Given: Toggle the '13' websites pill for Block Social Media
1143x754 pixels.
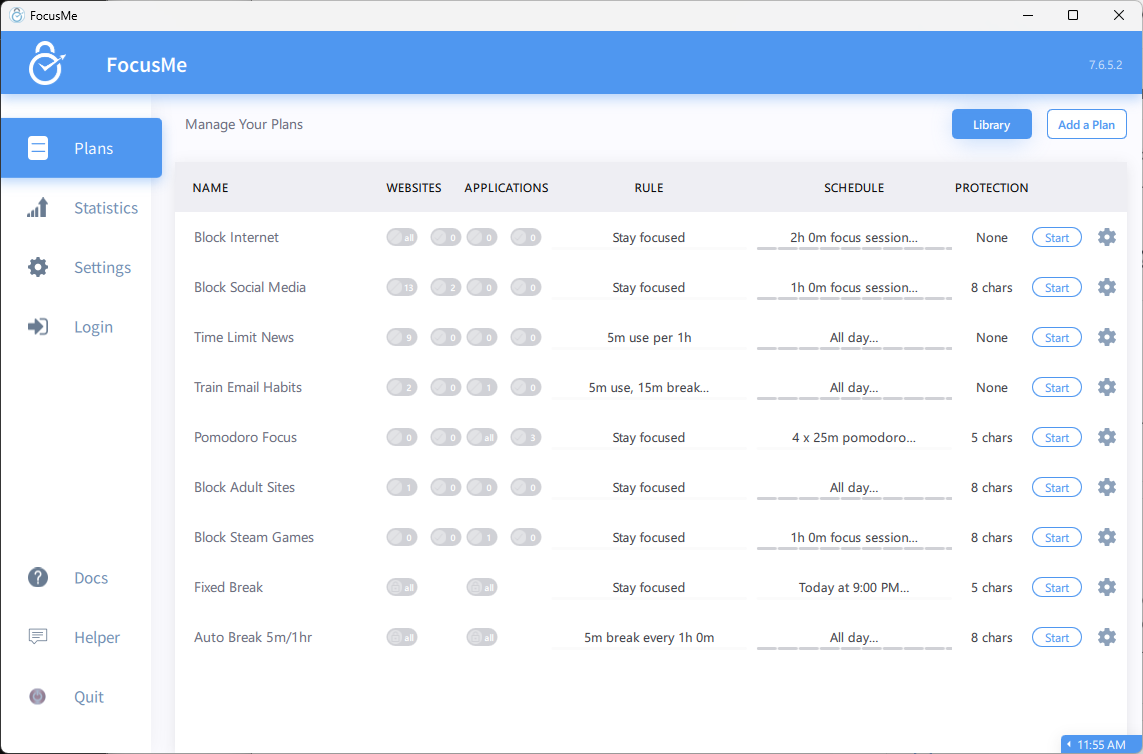Looking at the screenshot, I should (x=402, y=287).
